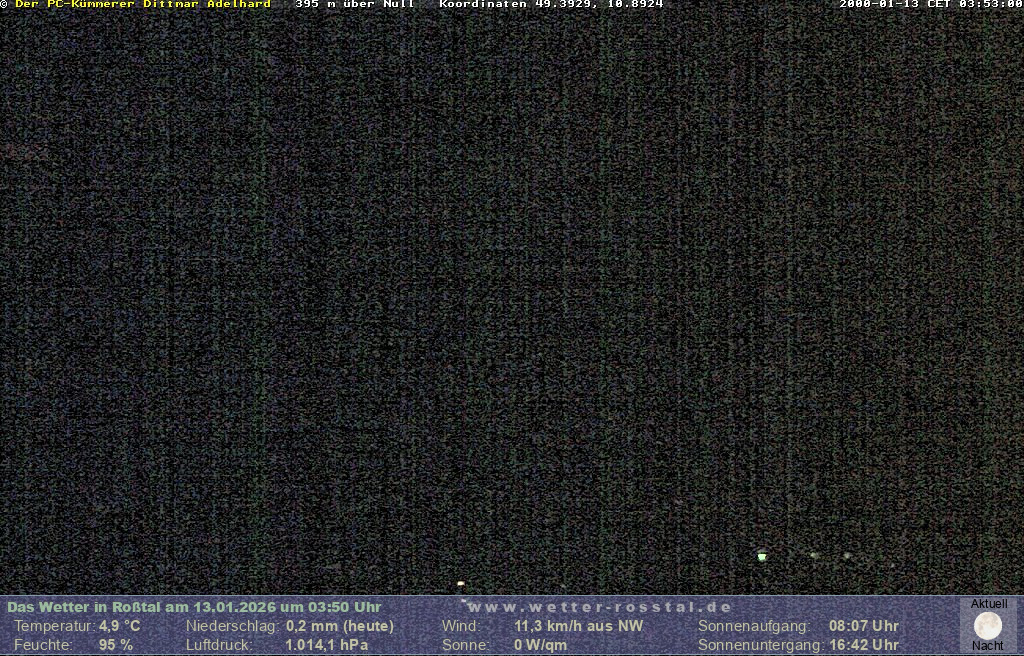The height and width of the screenshot is (656, 1024).
Task: Click the camera timestamp 2000-01-13 CET 03:53:00
Action: pos(930,5)
